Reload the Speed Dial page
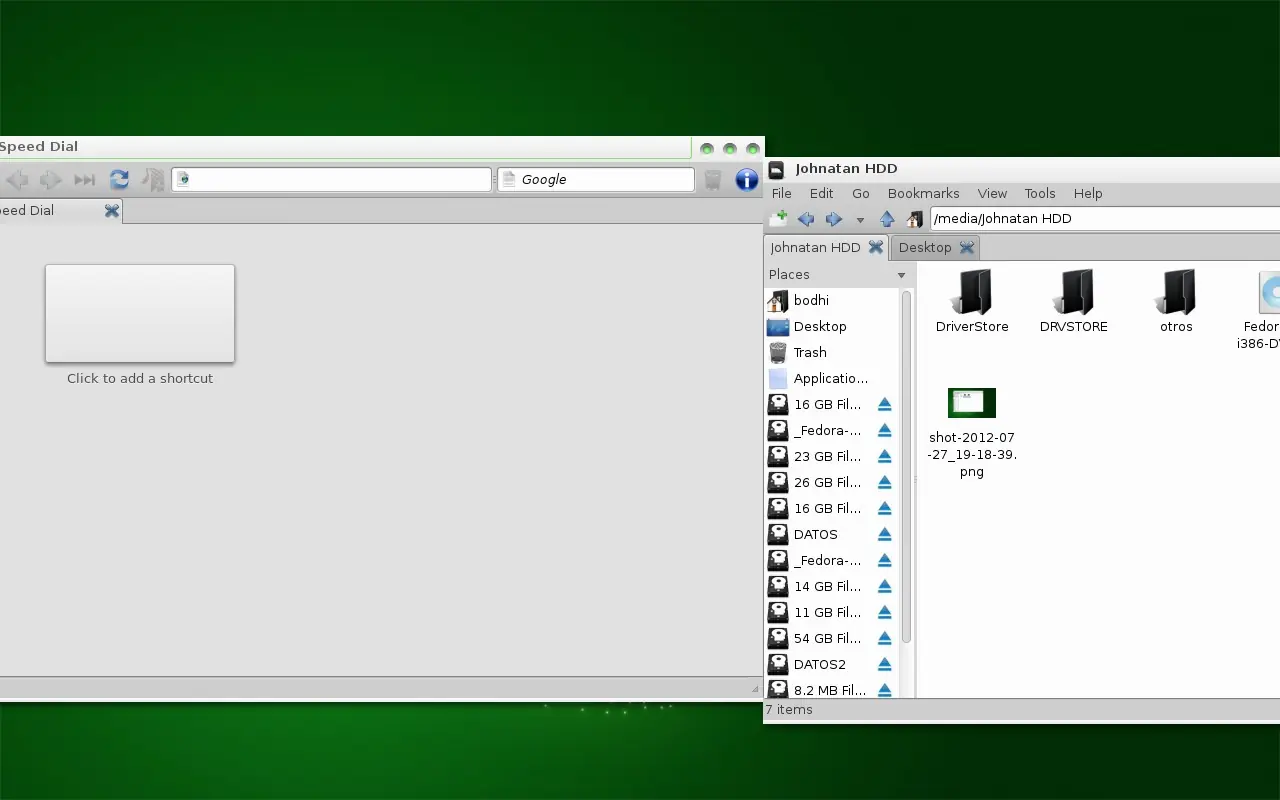This screenshot has height=800, width=1280. coord(119,180)
